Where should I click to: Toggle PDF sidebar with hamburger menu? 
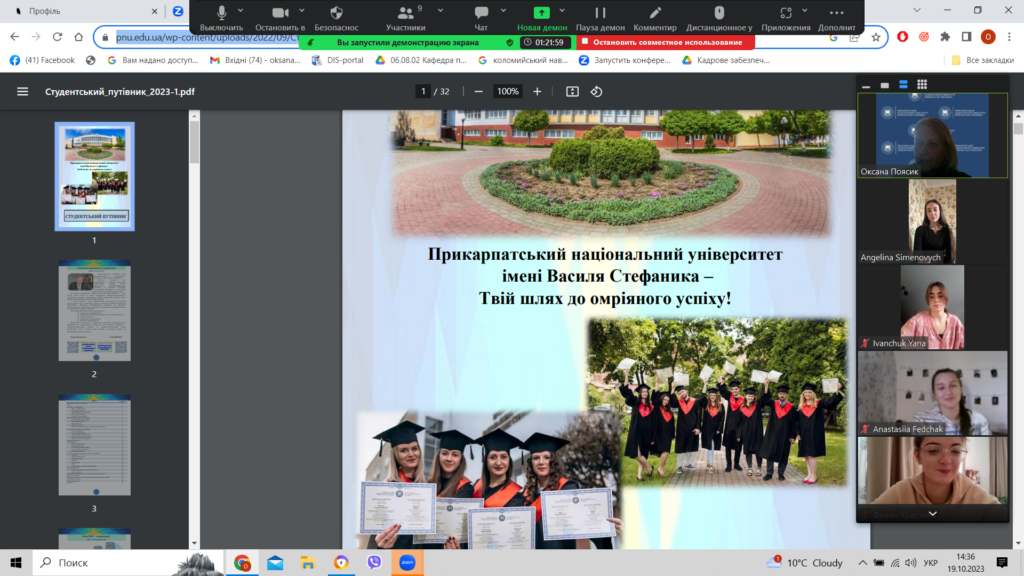coord(22,91)
